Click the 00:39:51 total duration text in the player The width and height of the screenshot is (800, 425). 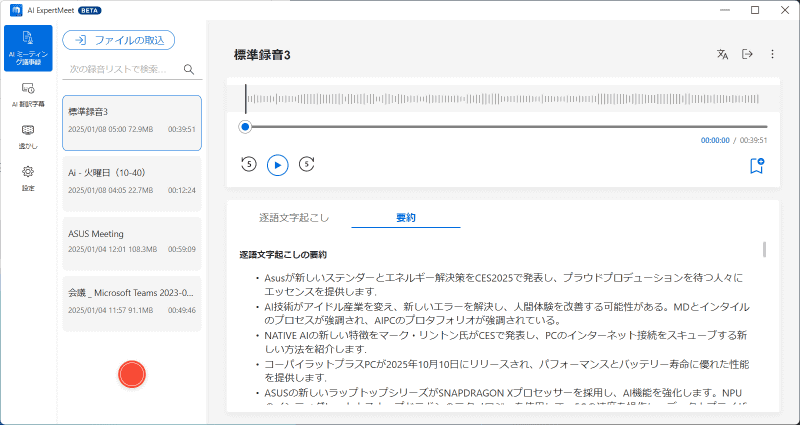coord(753,140)
